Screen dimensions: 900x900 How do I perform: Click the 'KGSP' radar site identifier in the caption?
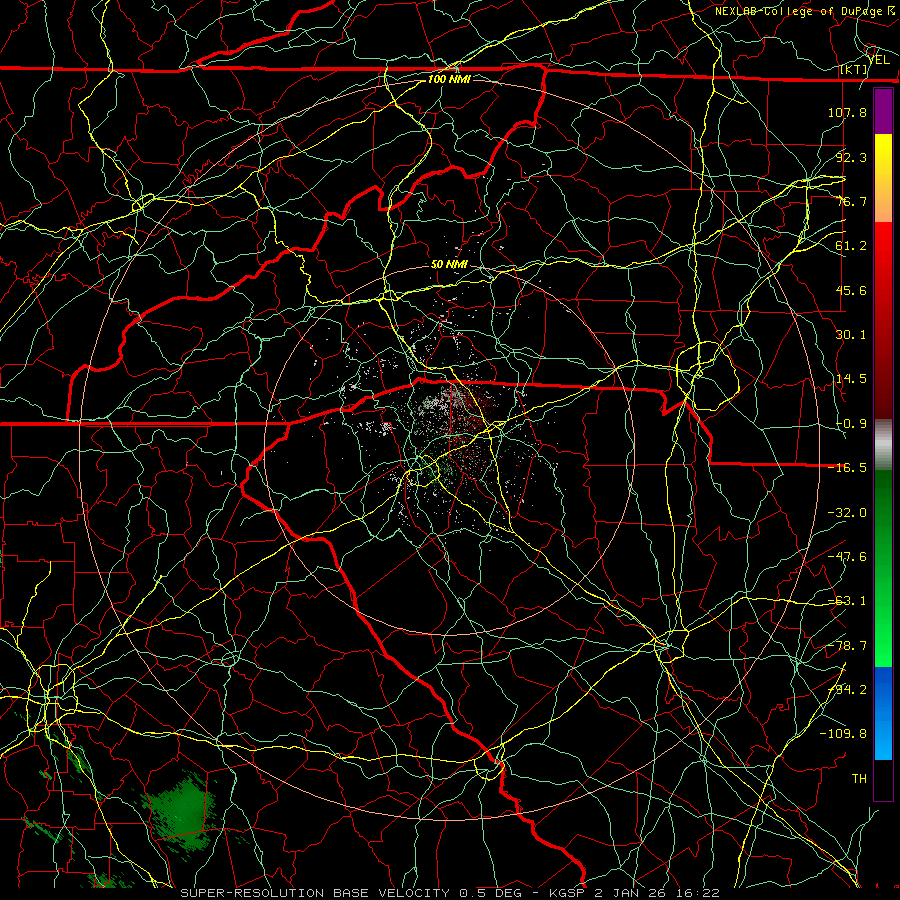[568, 893]
